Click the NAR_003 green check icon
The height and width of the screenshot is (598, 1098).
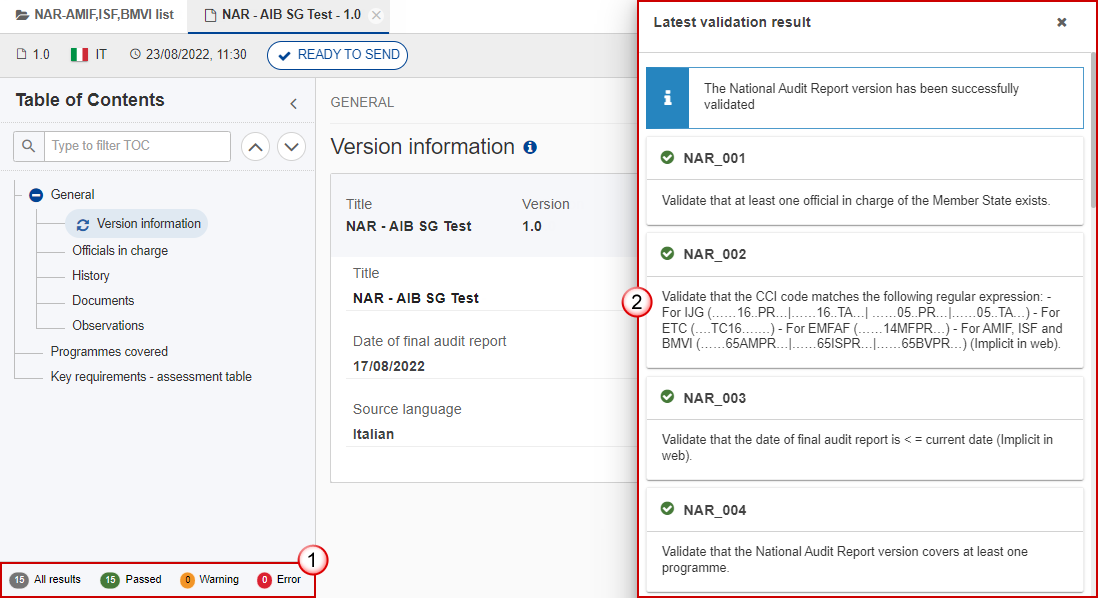[x=667, y=397]
